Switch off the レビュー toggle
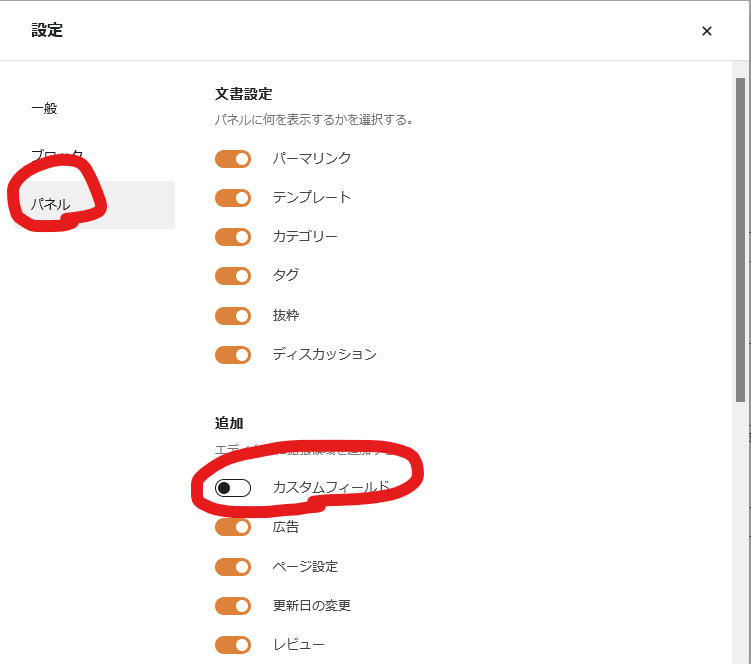Viewport: 751px width, 664px height. 233,645
